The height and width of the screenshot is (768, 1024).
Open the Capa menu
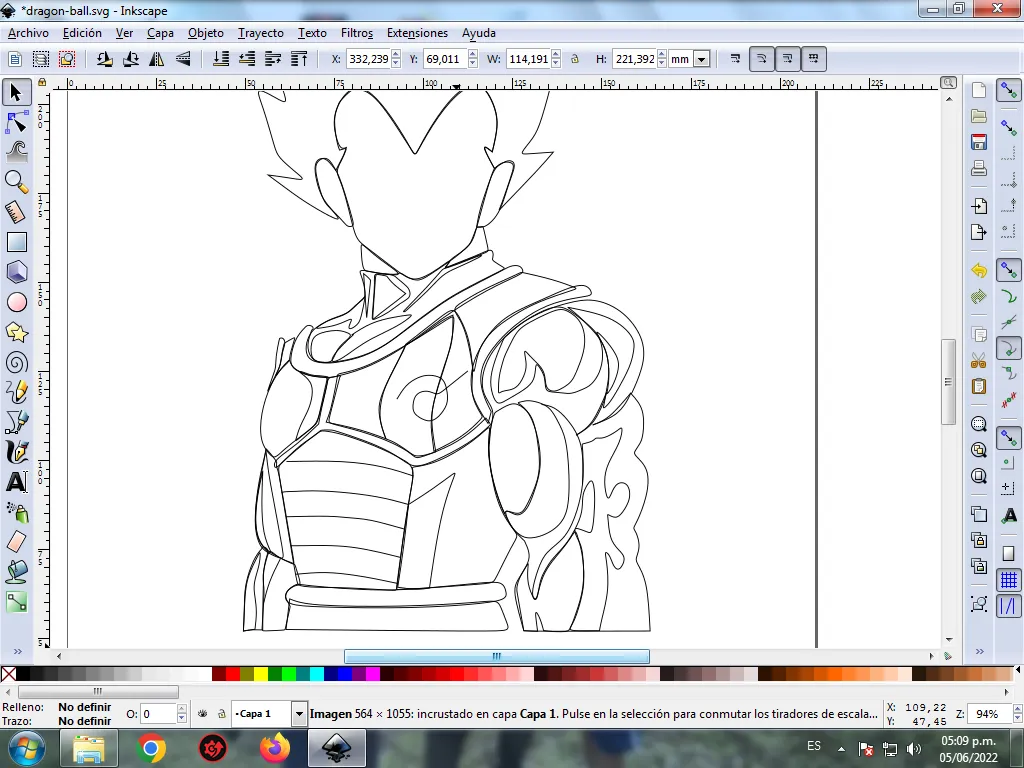click(x=160, y=33)
